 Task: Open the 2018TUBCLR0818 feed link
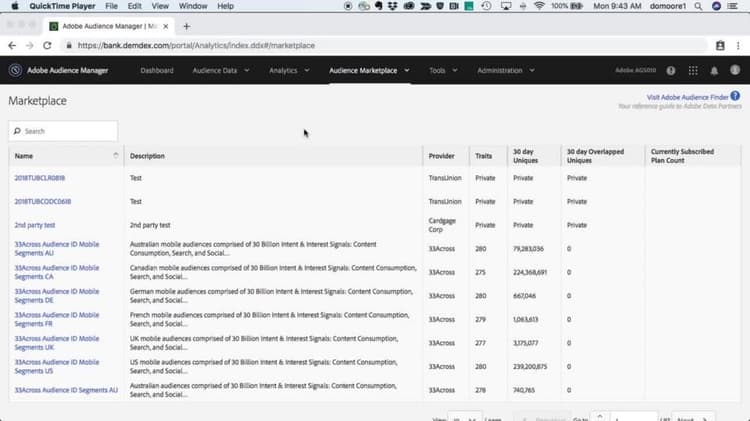40,178
